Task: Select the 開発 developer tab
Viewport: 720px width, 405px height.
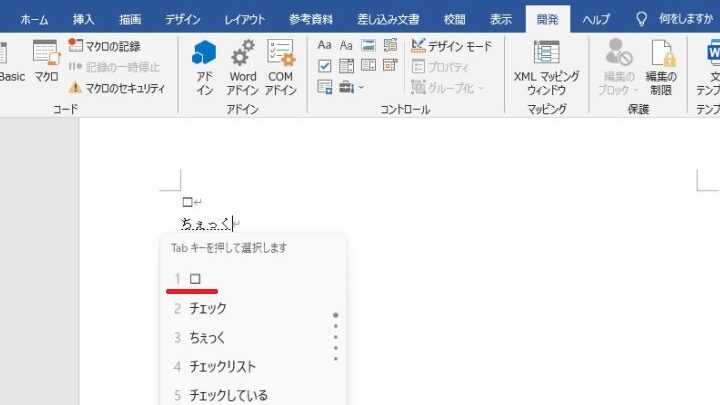Action: [x=547, y=19]
